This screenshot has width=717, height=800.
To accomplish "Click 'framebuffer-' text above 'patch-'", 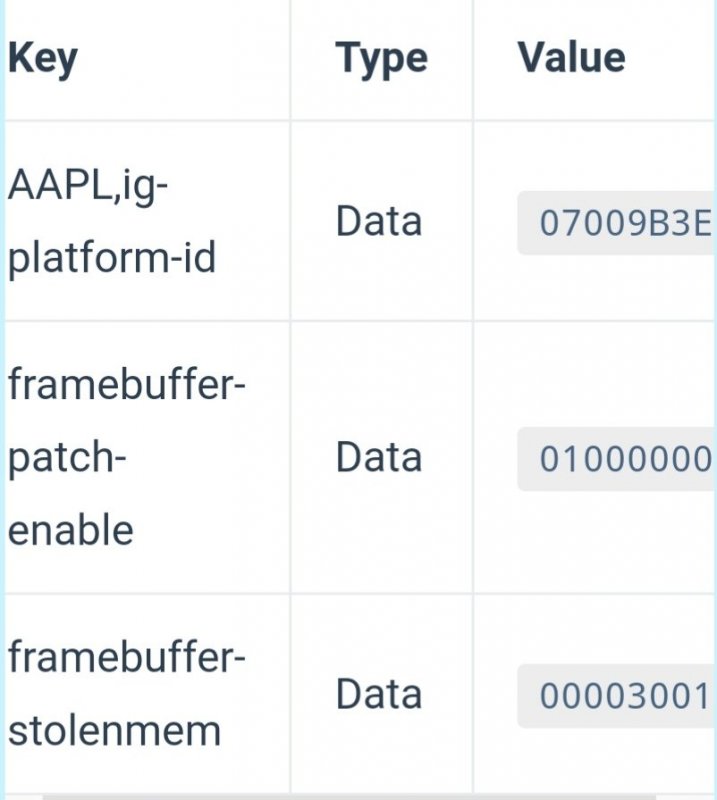I will pos(127,386).
